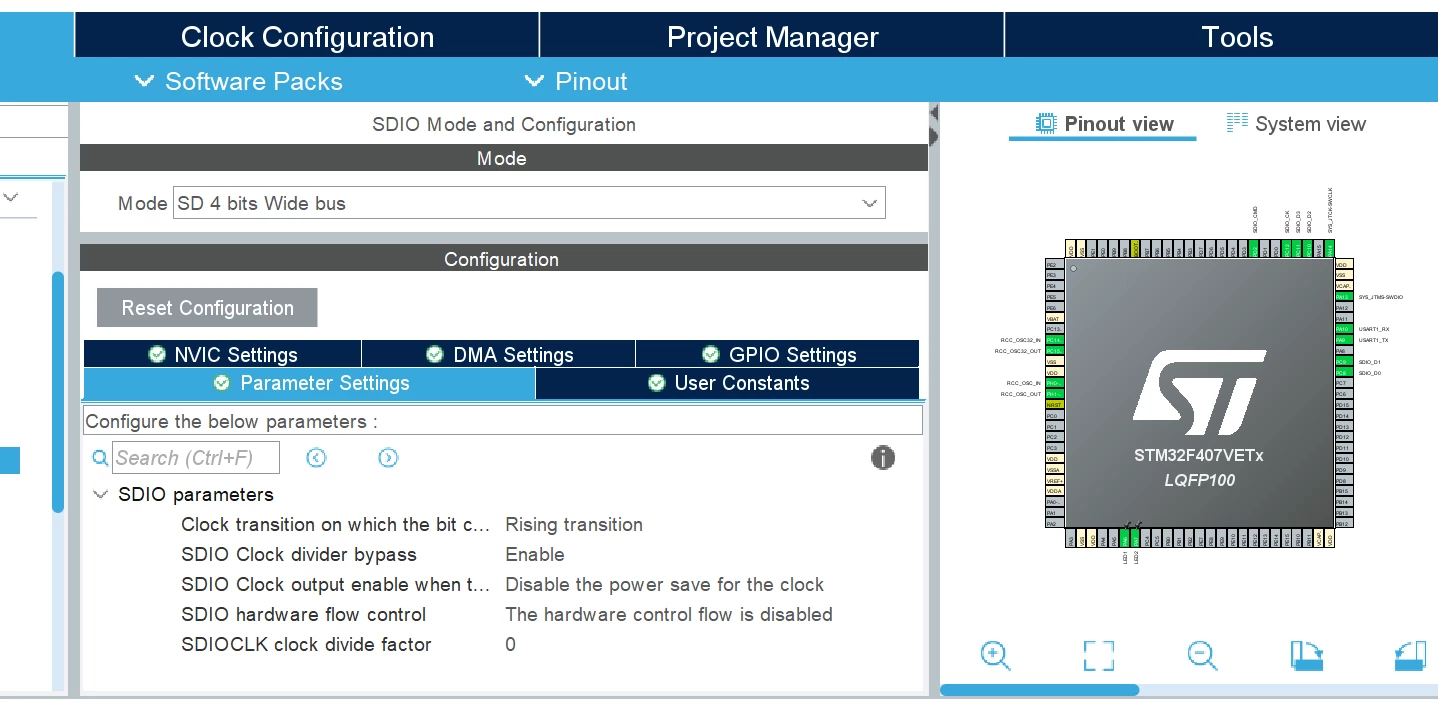Open the DMA Settings tab
Viewport: 1438px width, 703px height.
tap(499, 354)
